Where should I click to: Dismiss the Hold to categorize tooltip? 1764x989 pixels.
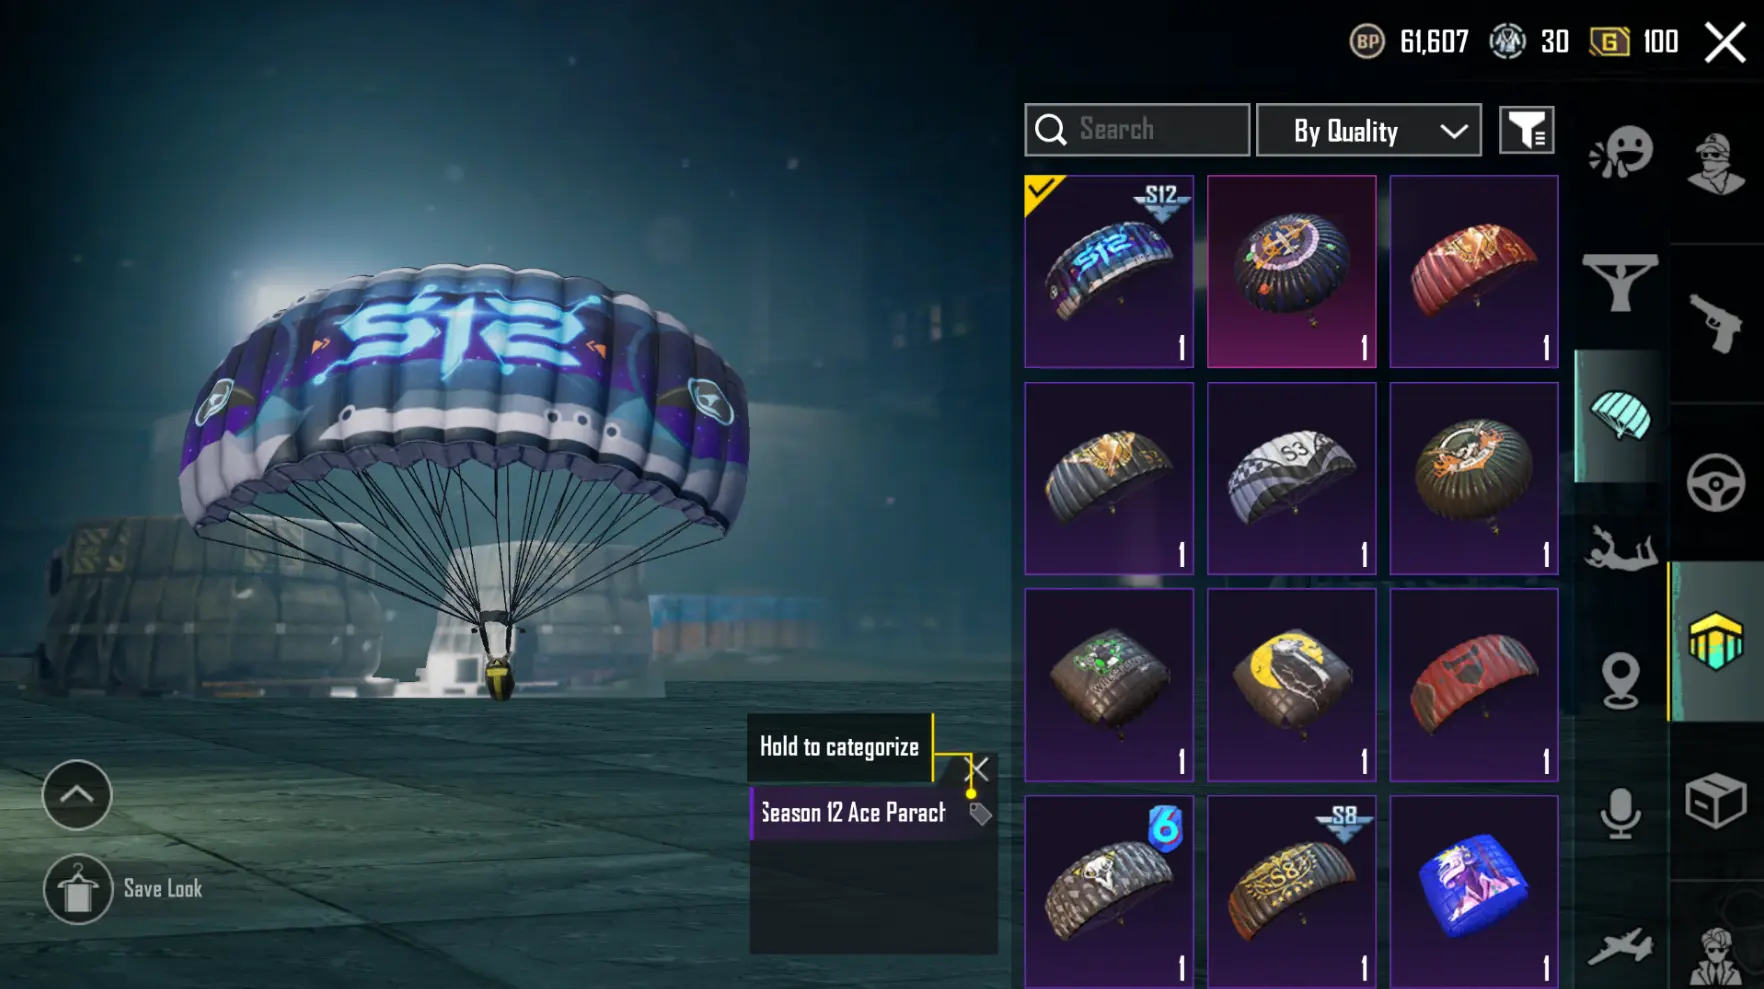tap(978, 769)
